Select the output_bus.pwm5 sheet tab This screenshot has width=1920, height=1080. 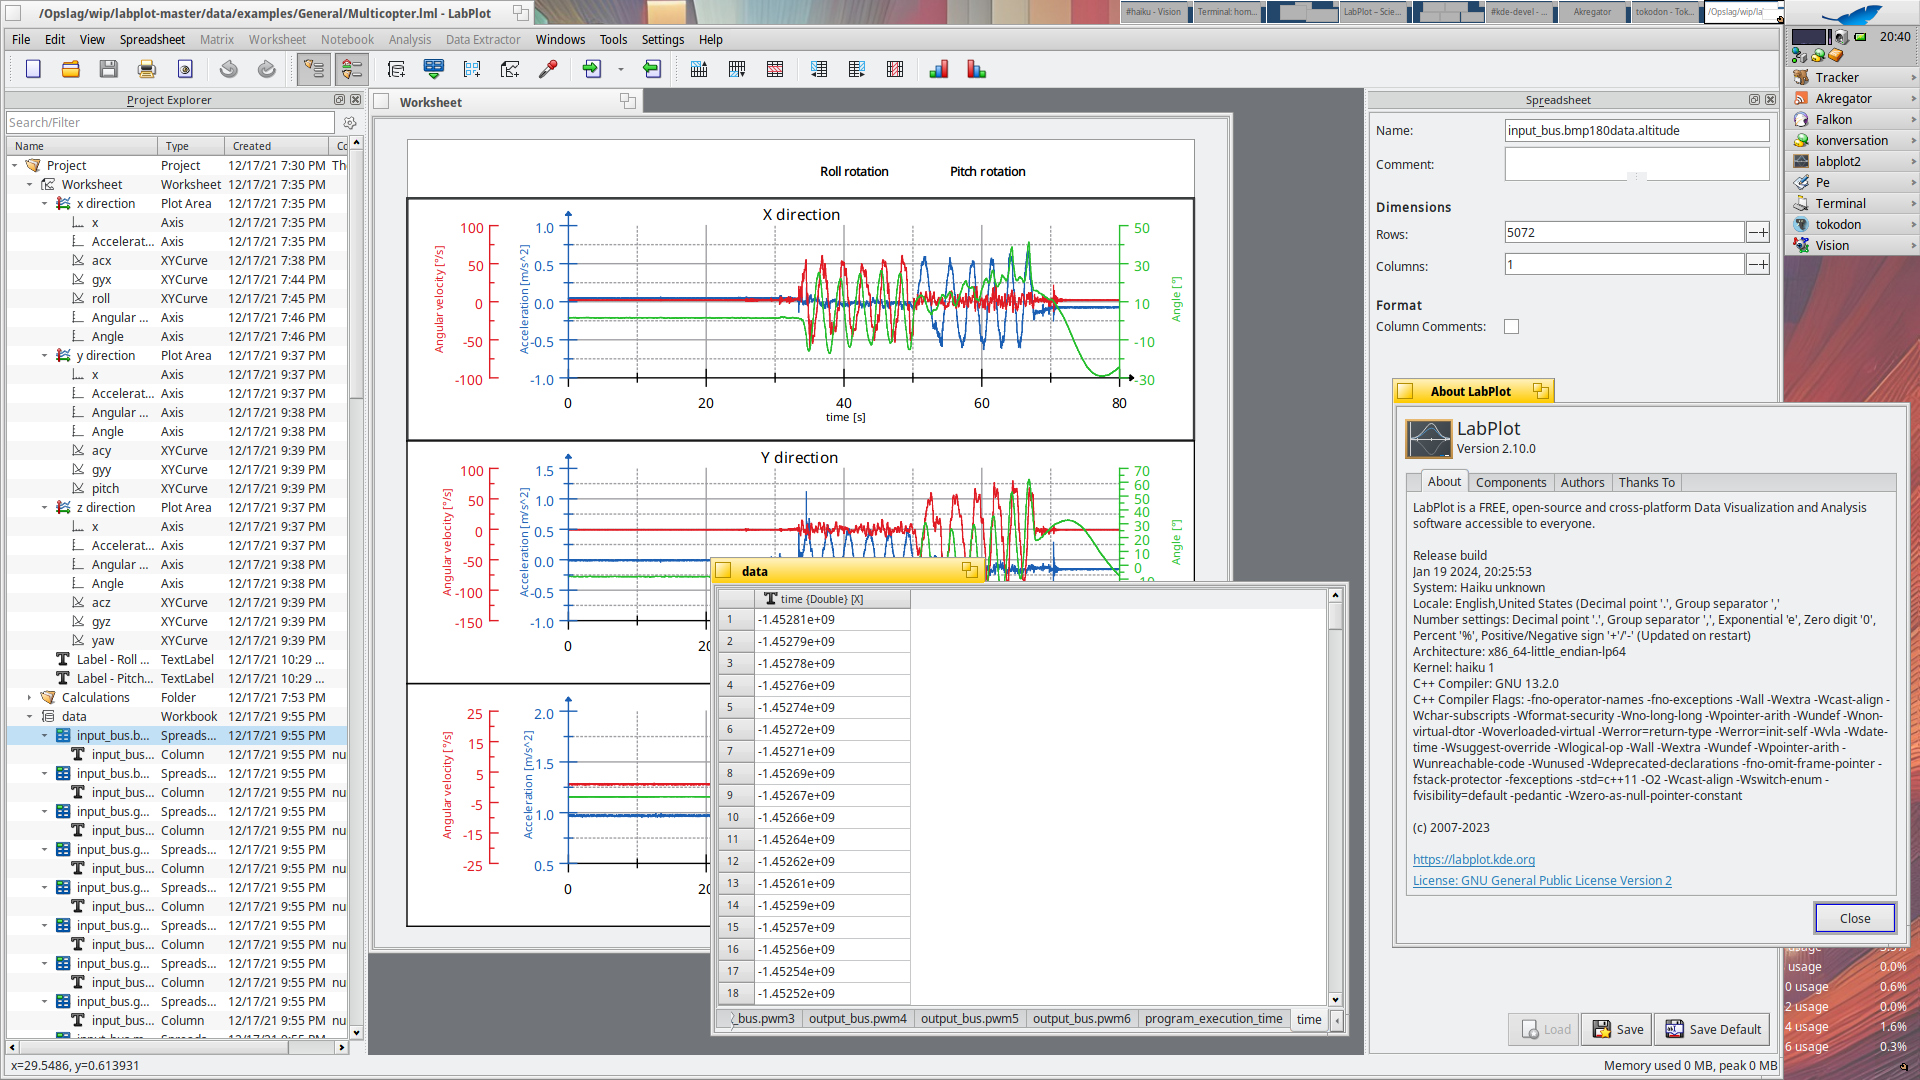969,1019
